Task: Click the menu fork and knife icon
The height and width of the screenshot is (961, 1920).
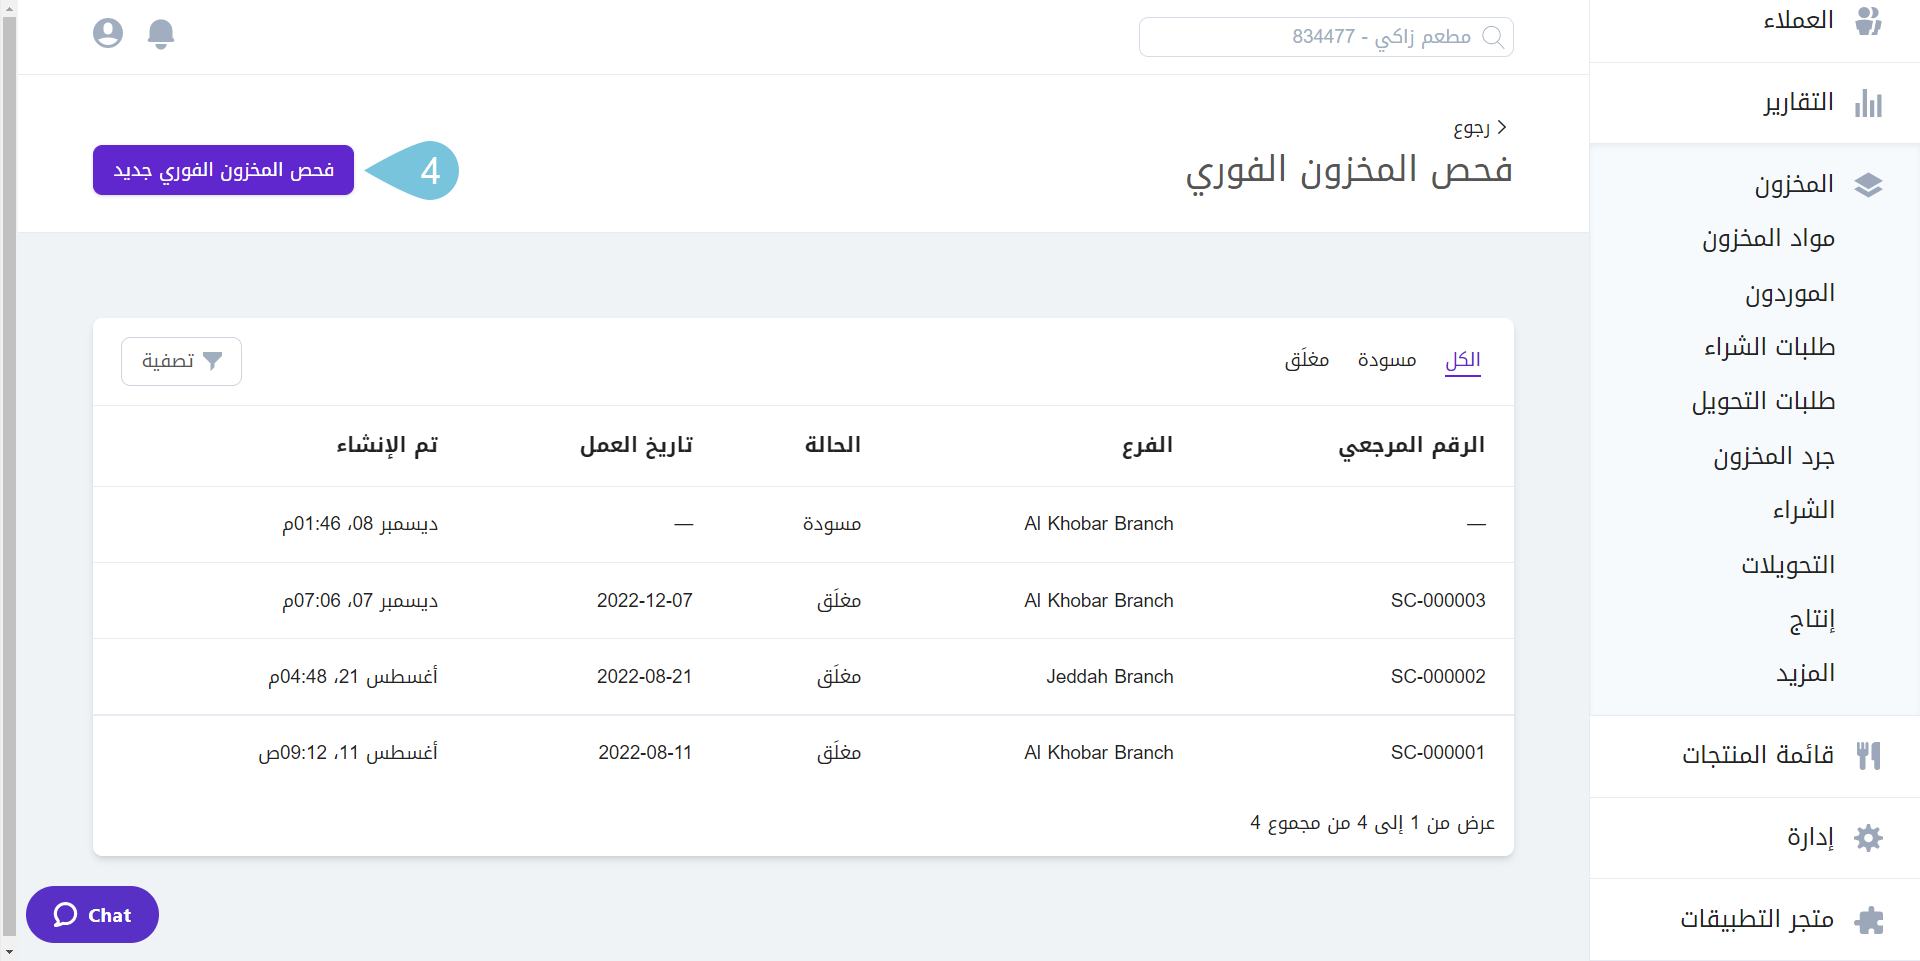Action: tap(1868, 755)
